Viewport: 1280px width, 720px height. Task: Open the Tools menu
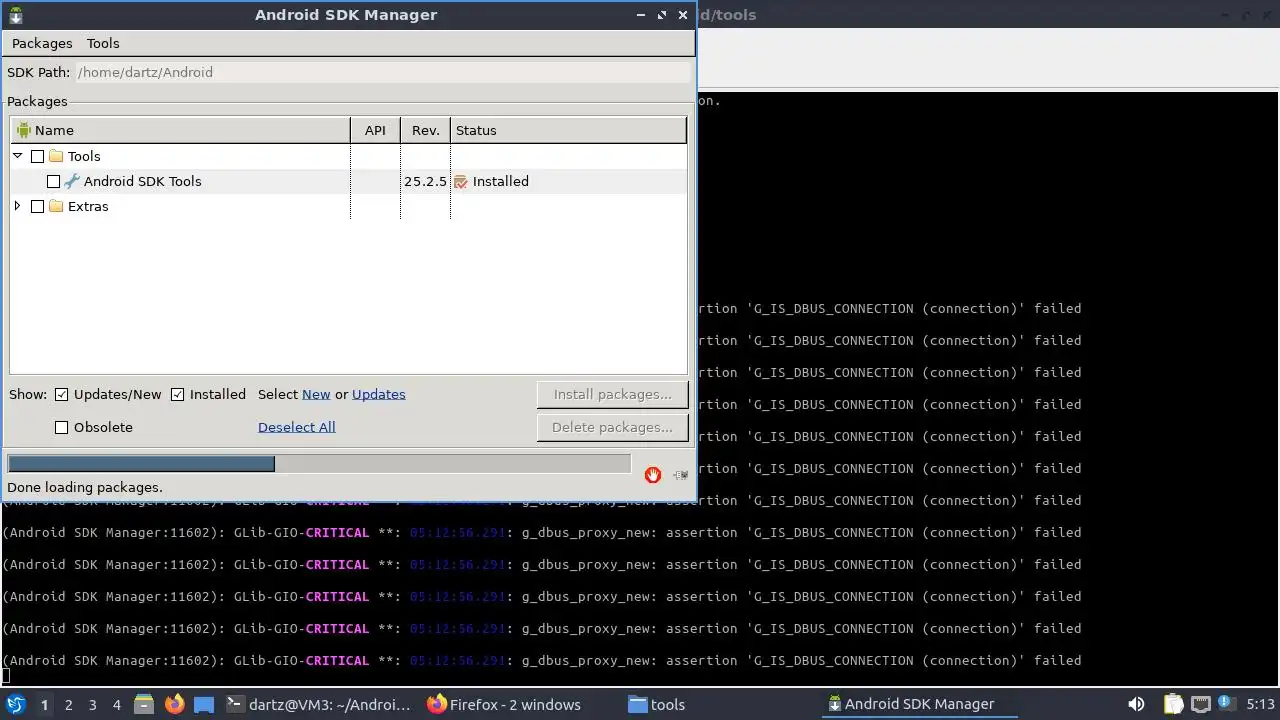point(103,43)
